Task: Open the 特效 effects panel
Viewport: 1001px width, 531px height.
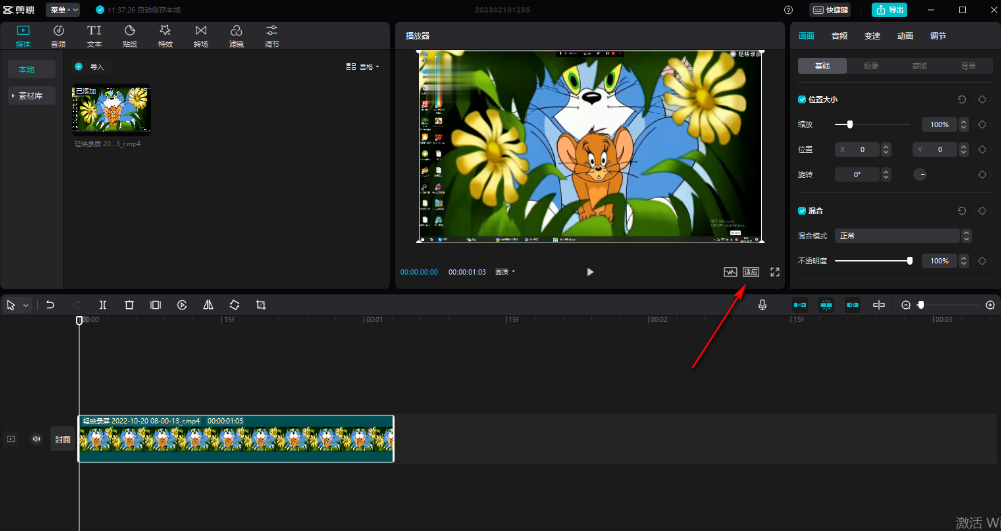Action: [165, 36]
